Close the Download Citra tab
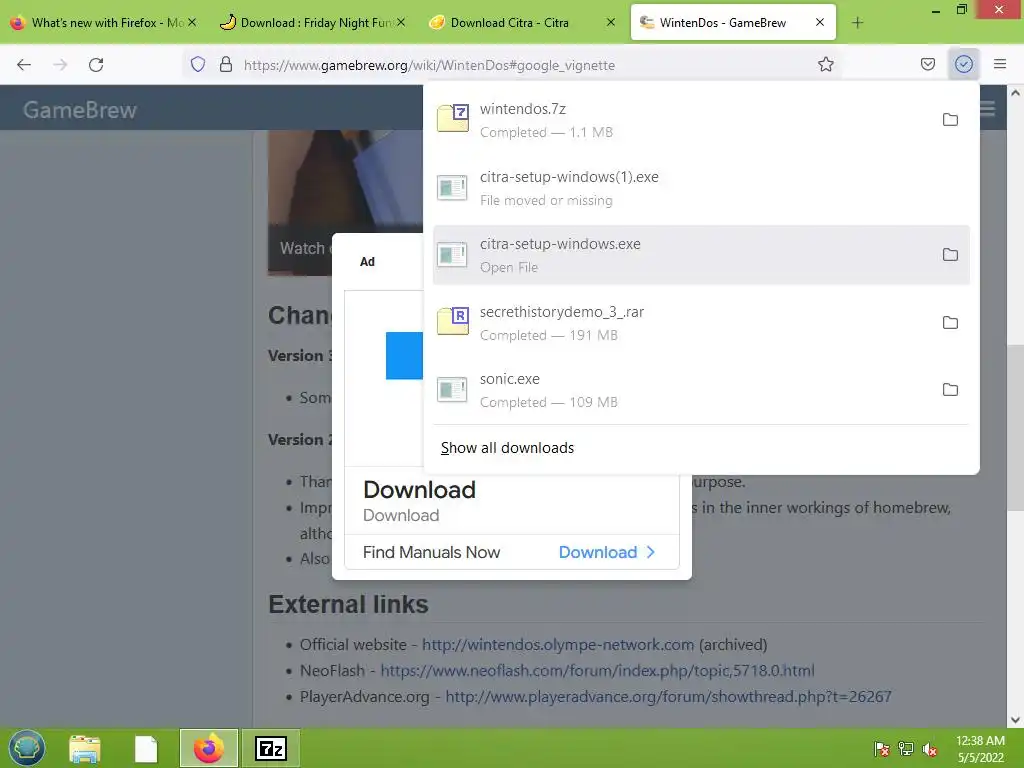The width and height of the screenshot is (1024, 768). click(611, 22)
